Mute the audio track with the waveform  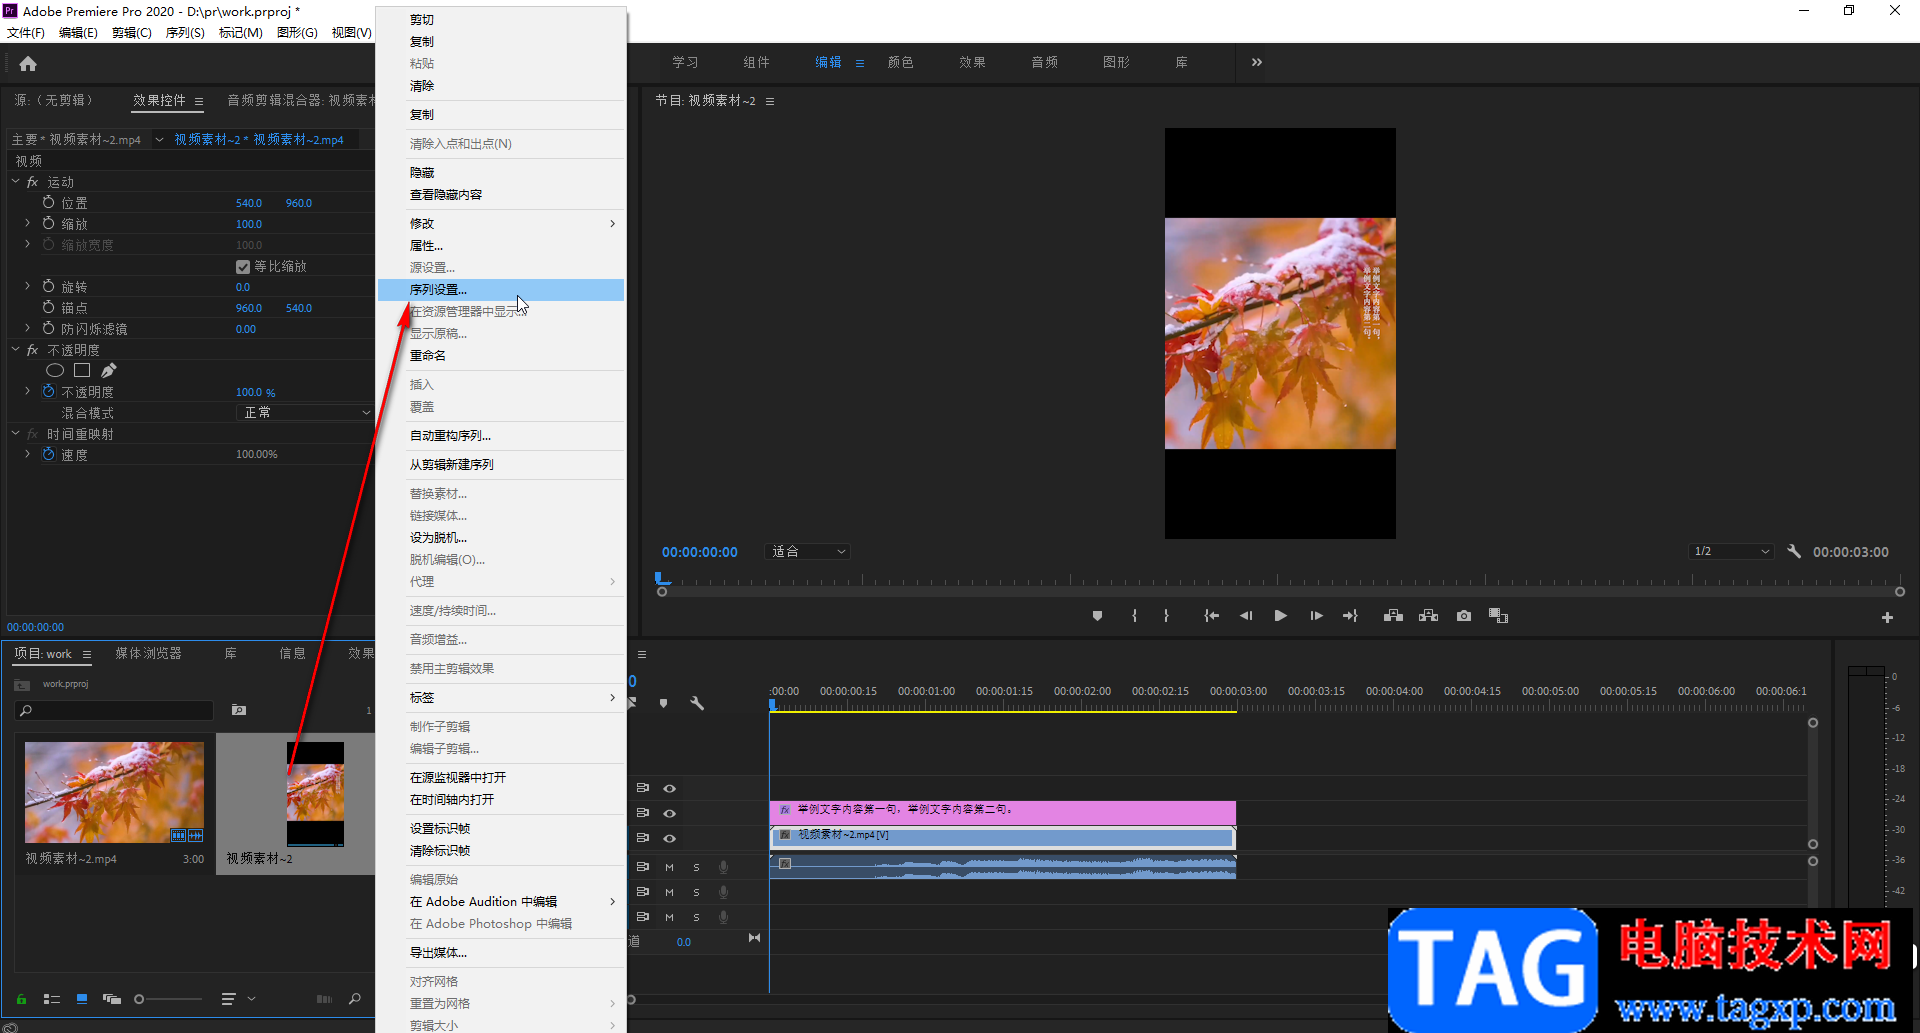click(670, 867)
